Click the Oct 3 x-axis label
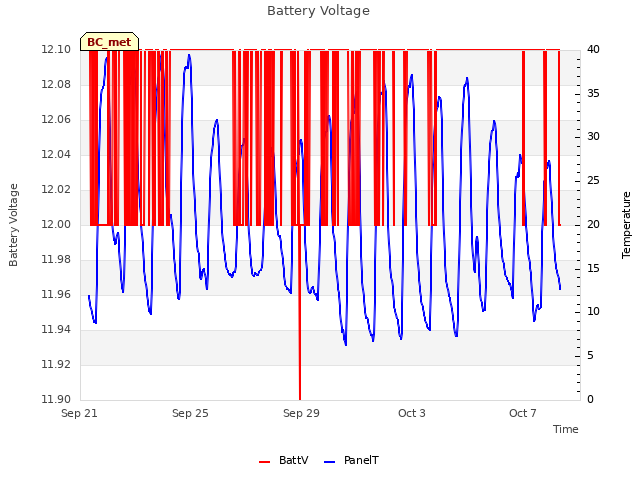 click(x=412, y=413)
